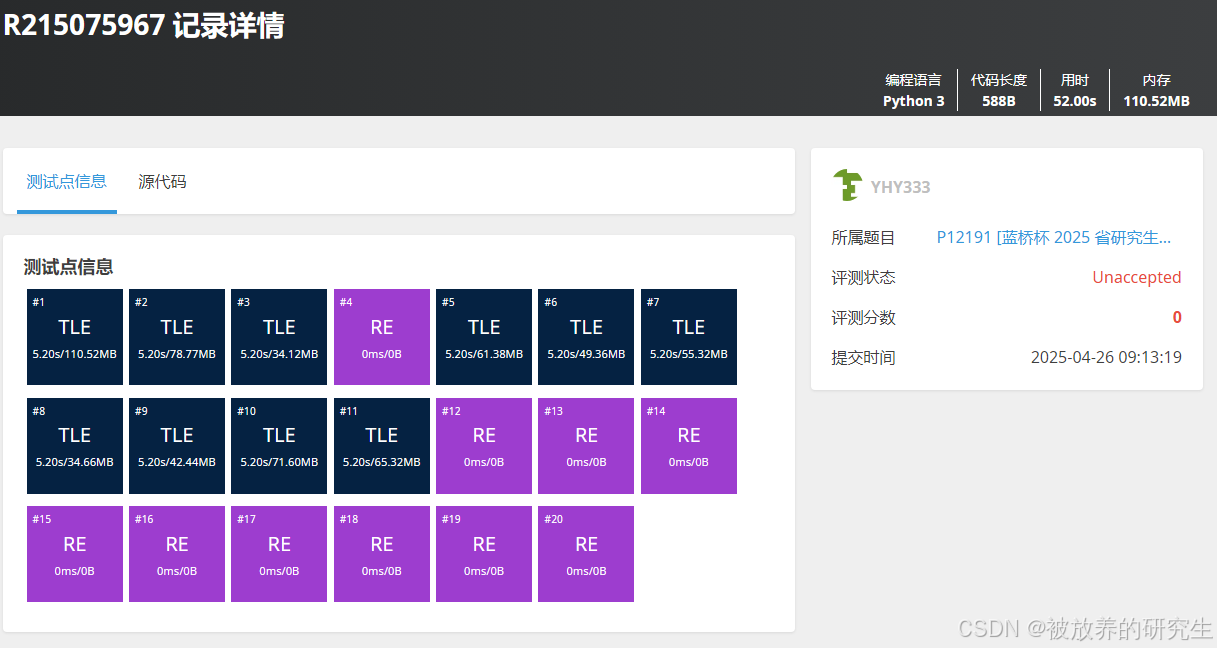1217x648 pixels.
Task: Click the 测试点信息 section heading
Action: click(68, 267)
